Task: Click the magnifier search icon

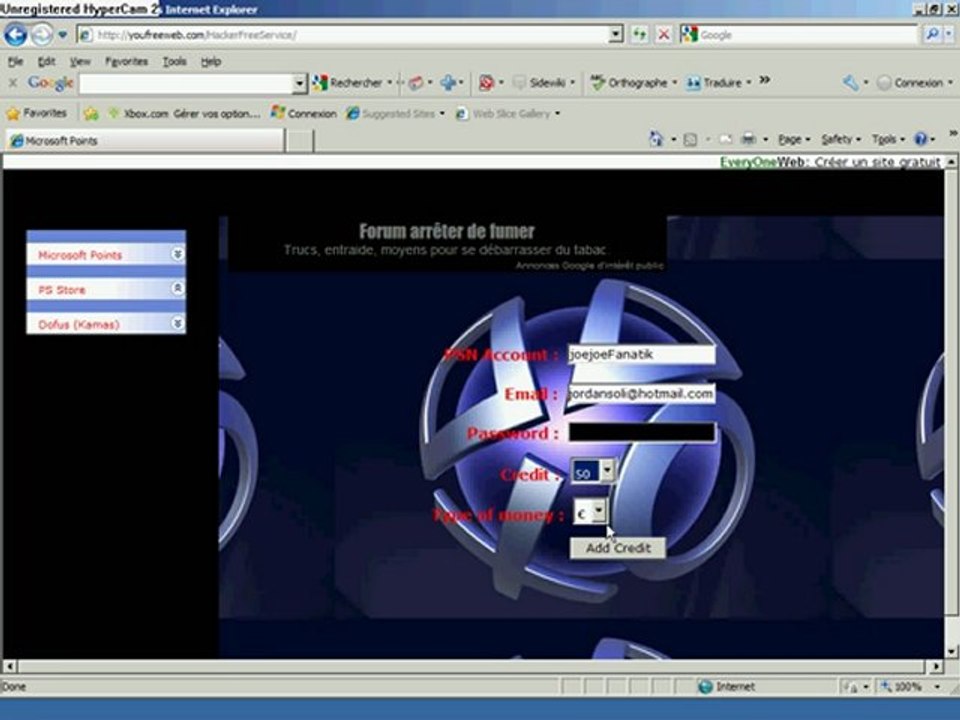Action: 932,35
